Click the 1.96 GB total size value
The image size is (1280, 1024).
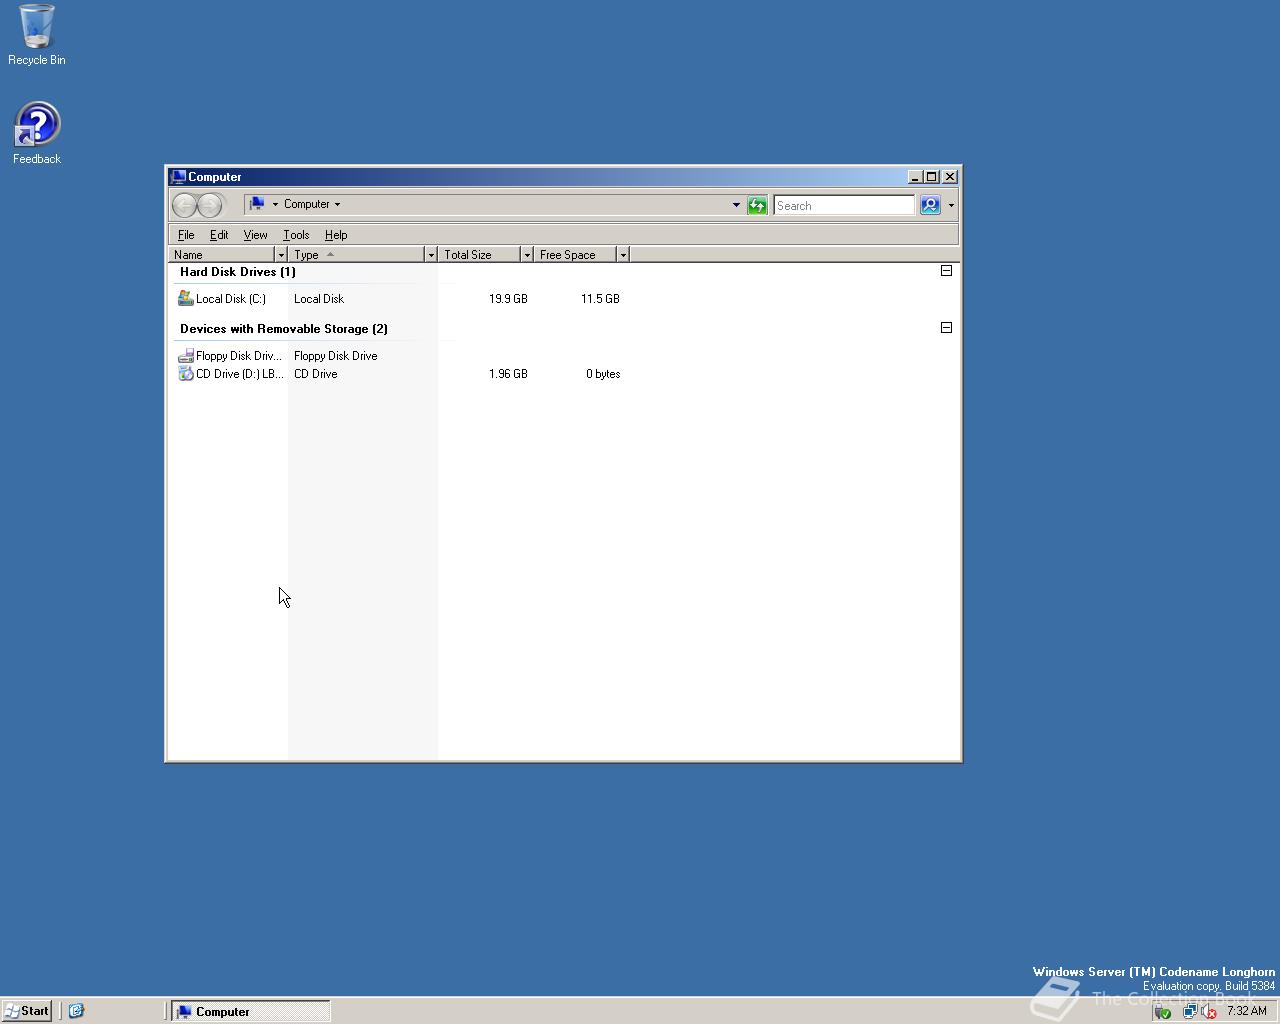click(508, 374)
